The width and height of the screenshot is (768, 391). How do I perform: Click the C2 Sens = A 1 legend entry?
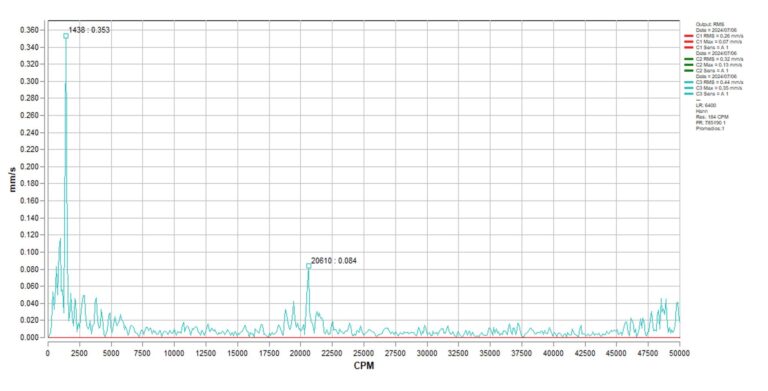pos(712,71)
